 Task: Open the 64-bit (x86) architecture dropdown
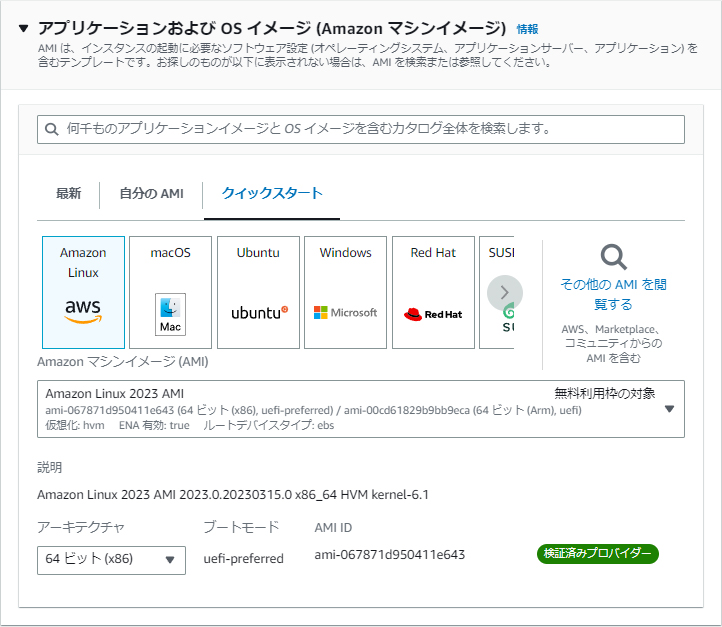click(x=111, y=559)
